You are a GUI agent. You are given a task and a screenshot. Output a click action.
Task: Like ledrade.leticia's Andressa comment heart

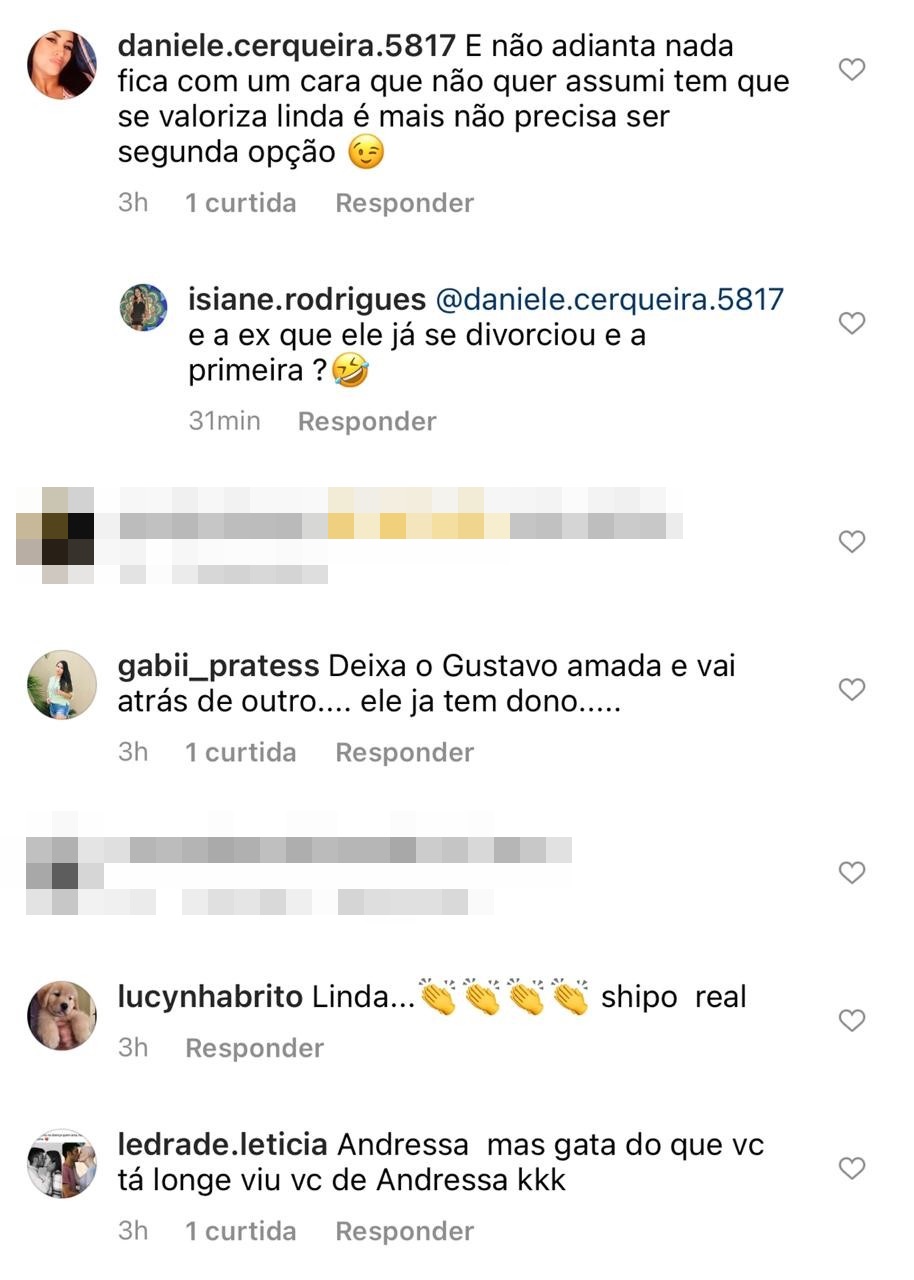point(851,1167)
